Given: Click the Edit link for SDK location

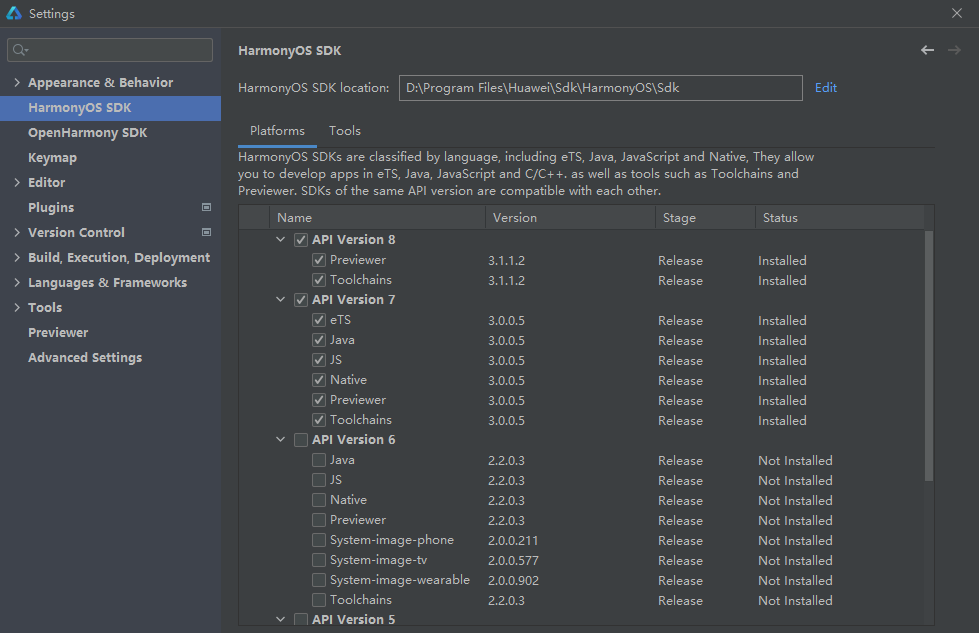Looking at the screenshot, I should [x=825, y=87].
